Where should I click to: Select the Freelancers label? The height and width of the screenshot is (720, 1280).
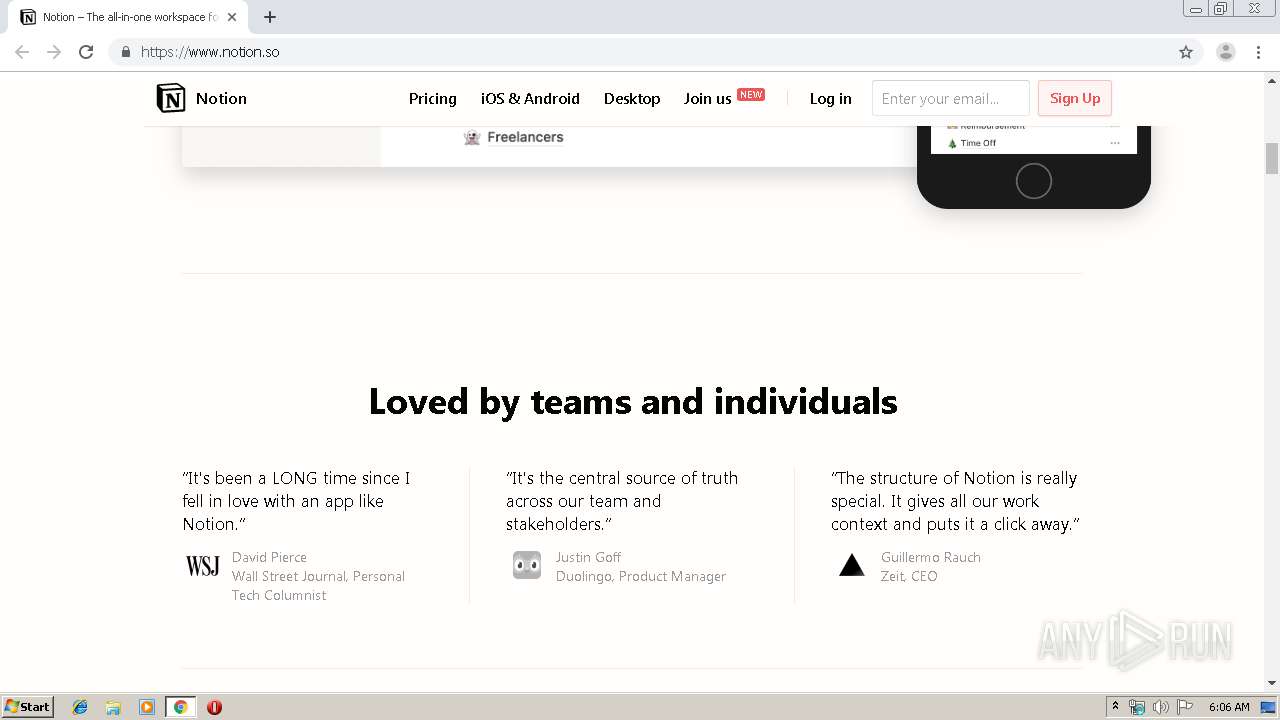coord(525,137)
